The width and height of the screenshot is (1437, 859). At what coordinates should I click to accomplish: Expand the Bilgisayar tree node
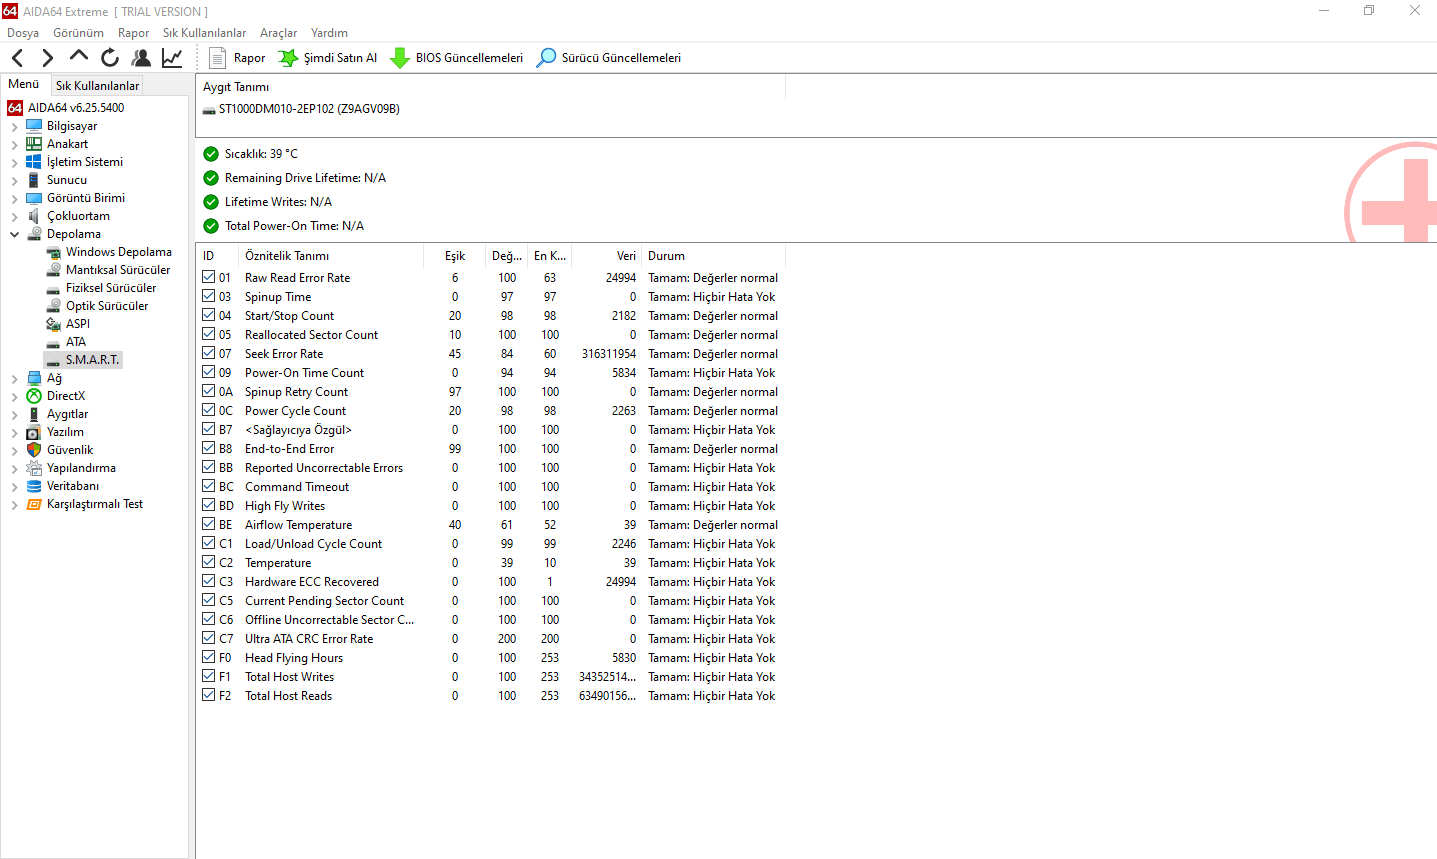pos(14,126)
